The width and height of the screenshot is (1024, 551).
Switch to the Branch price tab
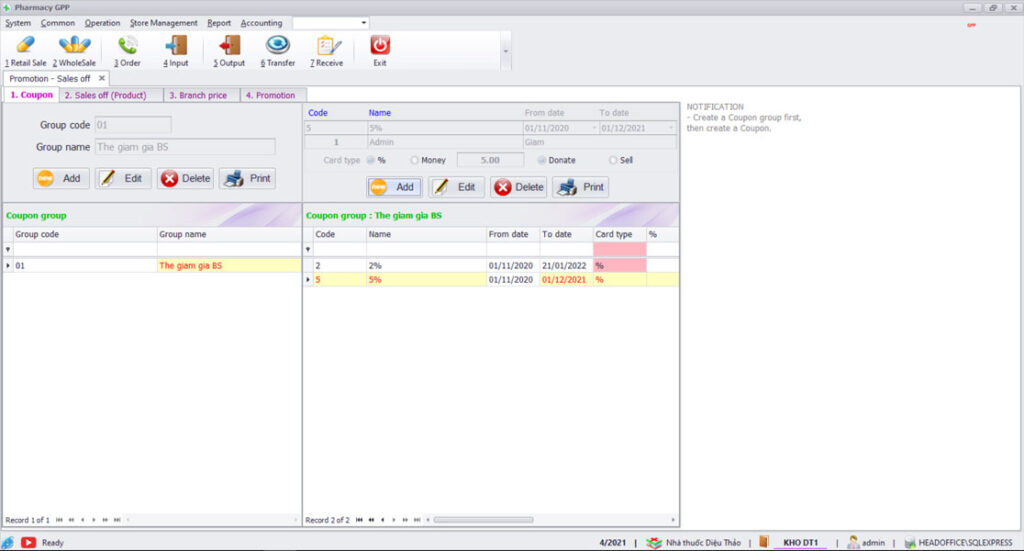[x=197, y=95]
